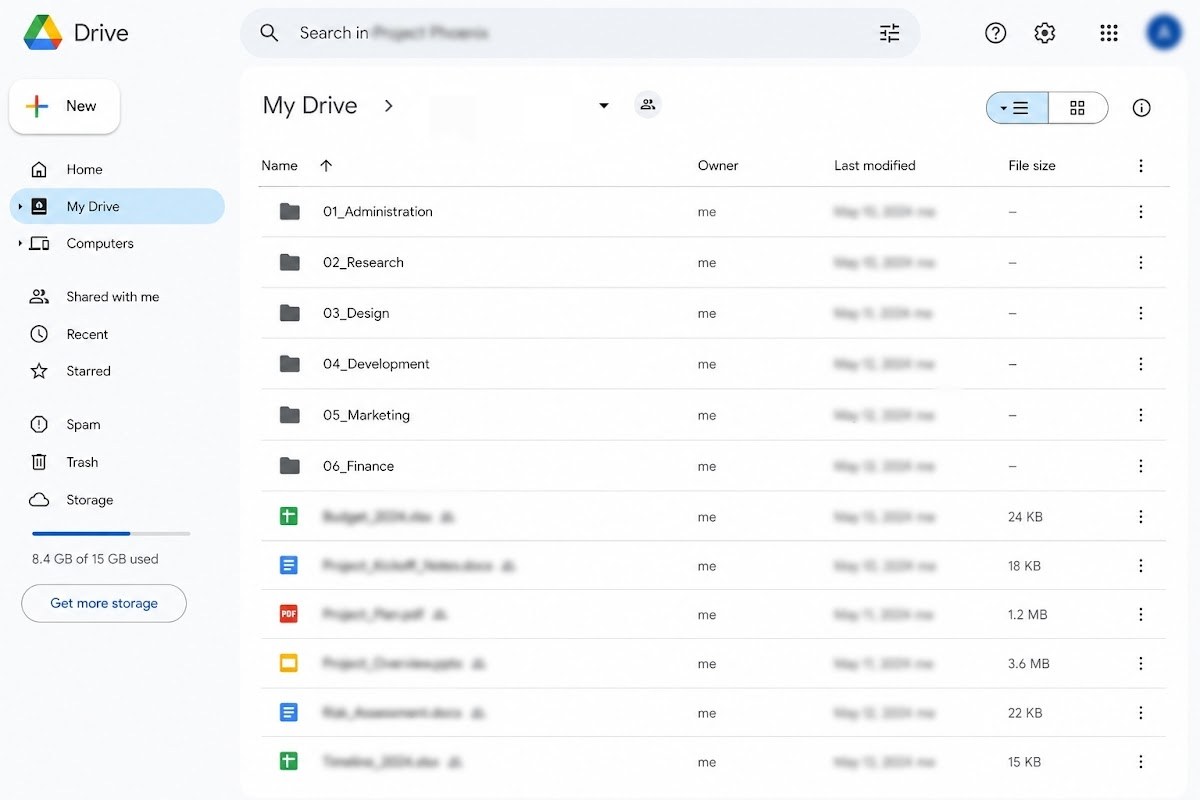The width and height of the screenshot is (1200, 800).
Task: Select My Drive in sidebar
Action: coord(117,207)
